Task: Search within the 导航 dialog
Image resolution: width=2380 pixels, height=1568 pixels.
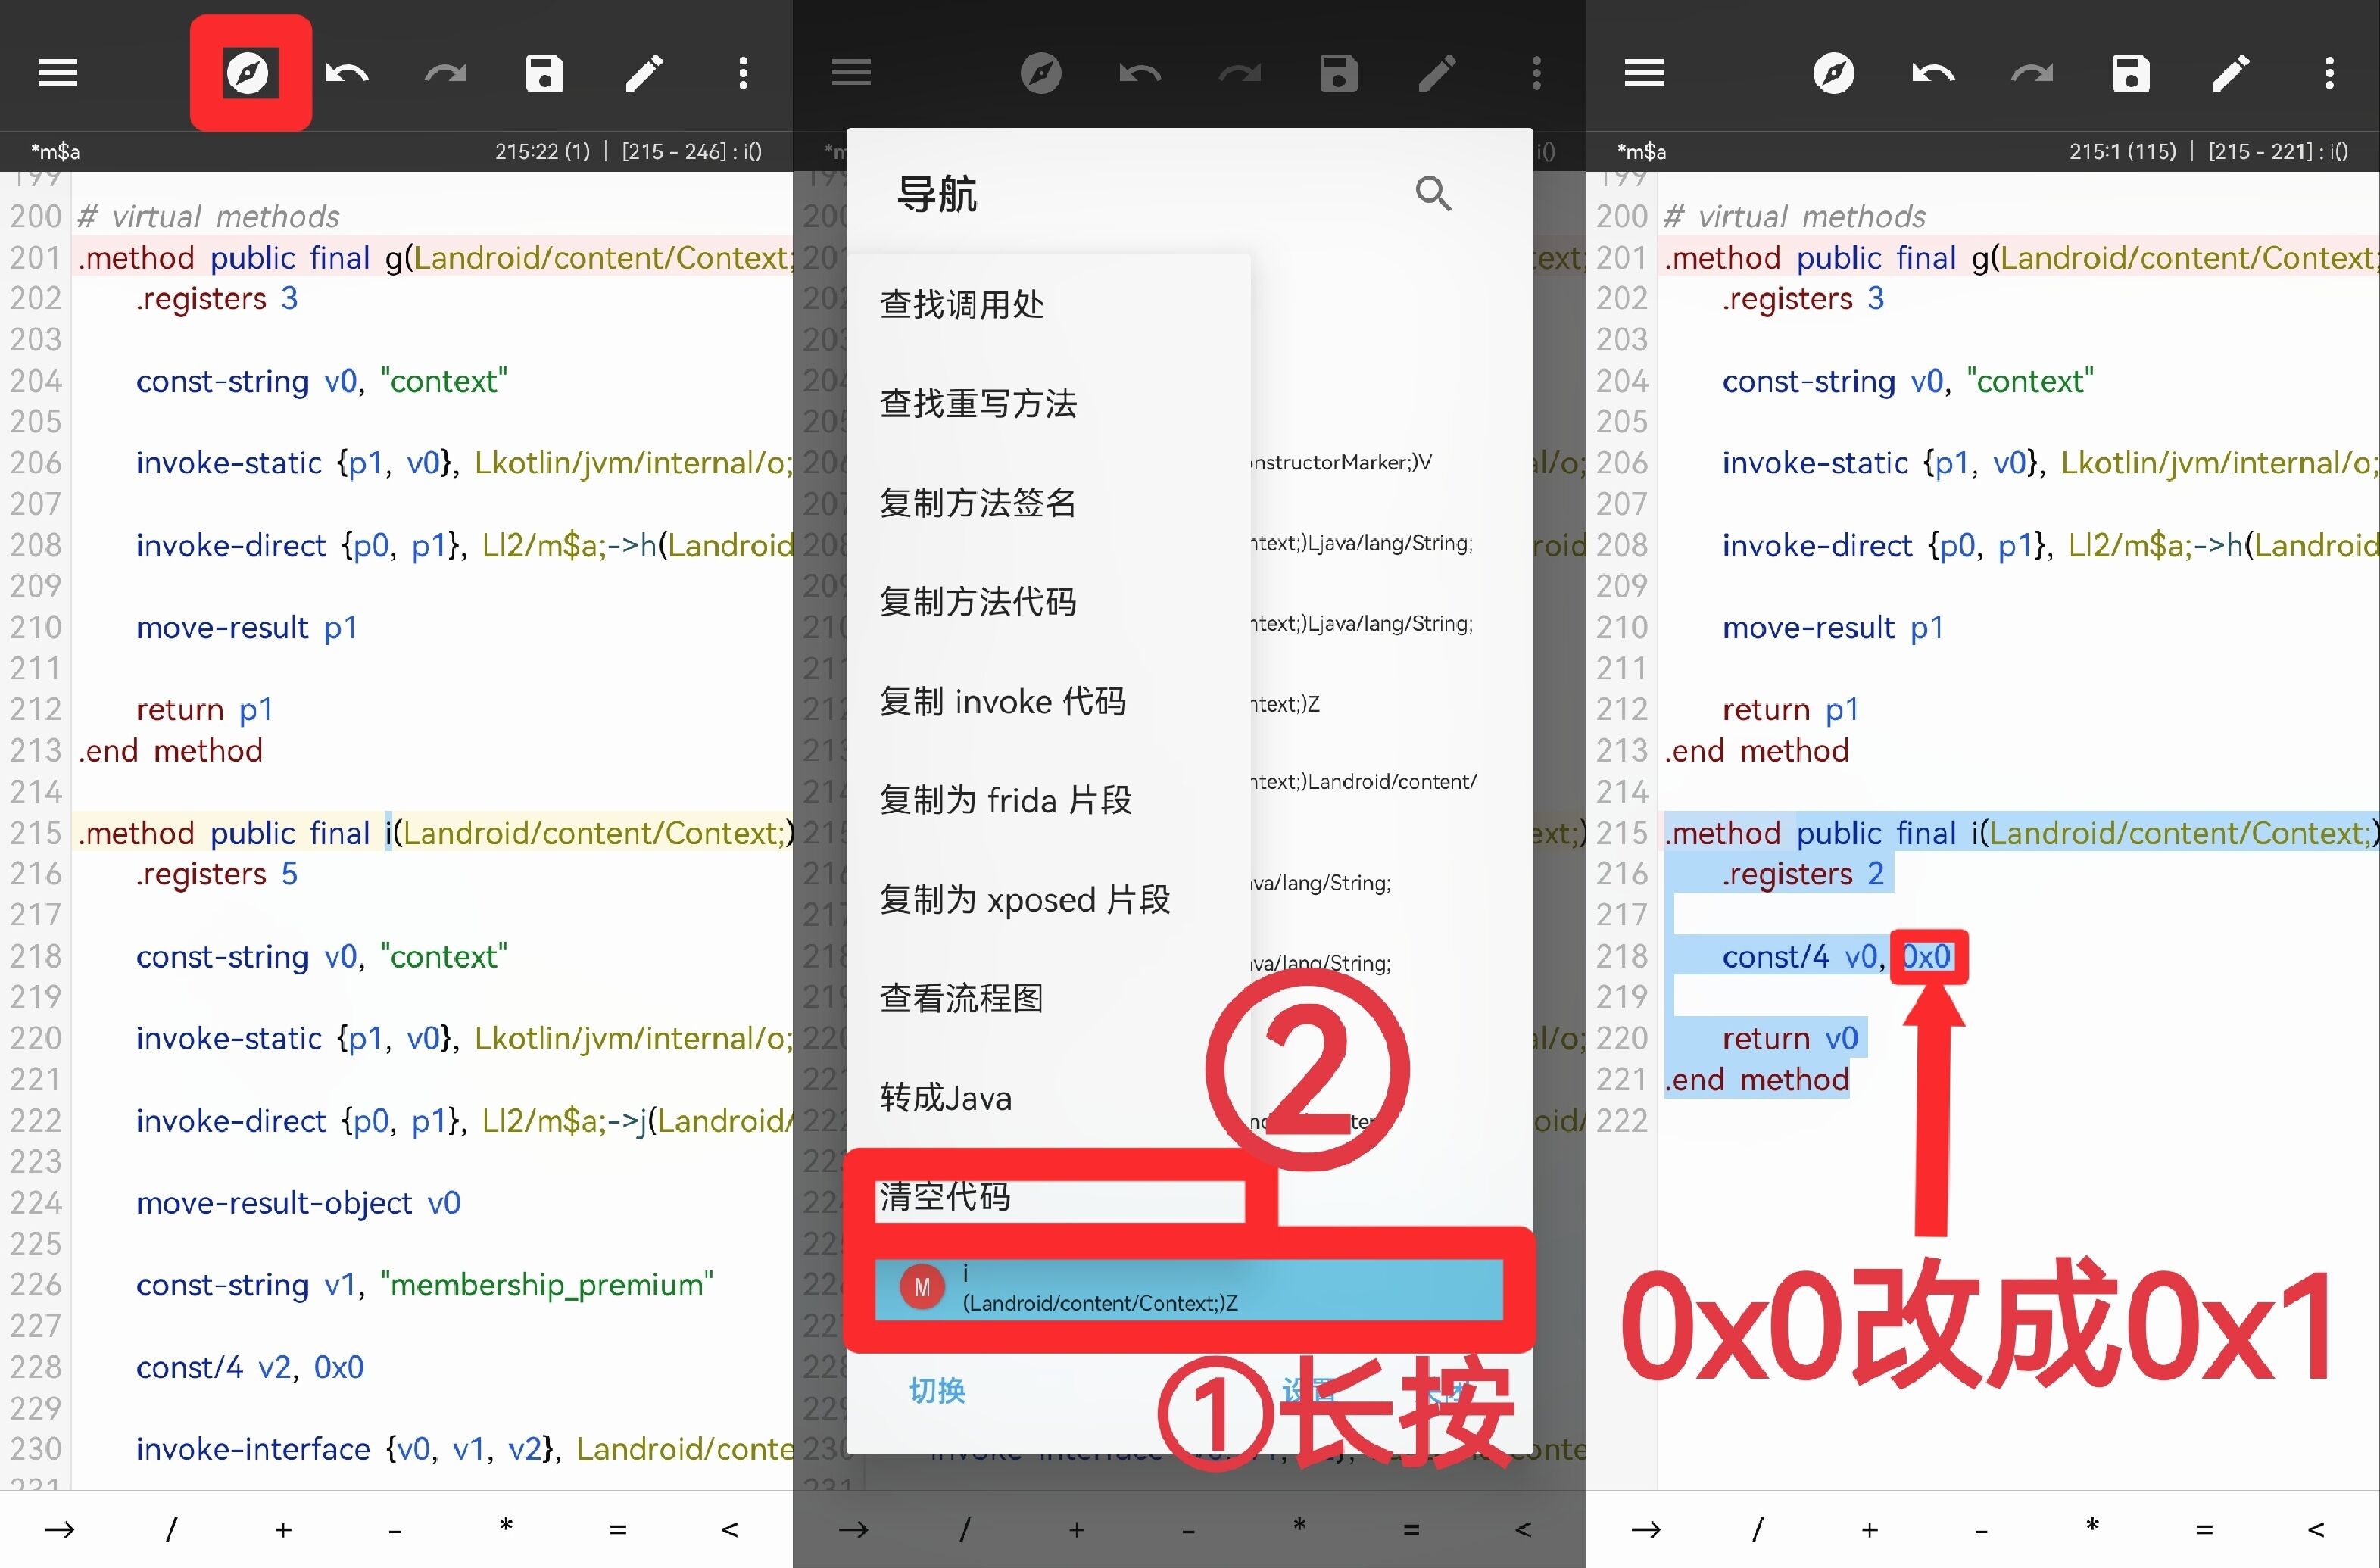Action: [1433, 193]
